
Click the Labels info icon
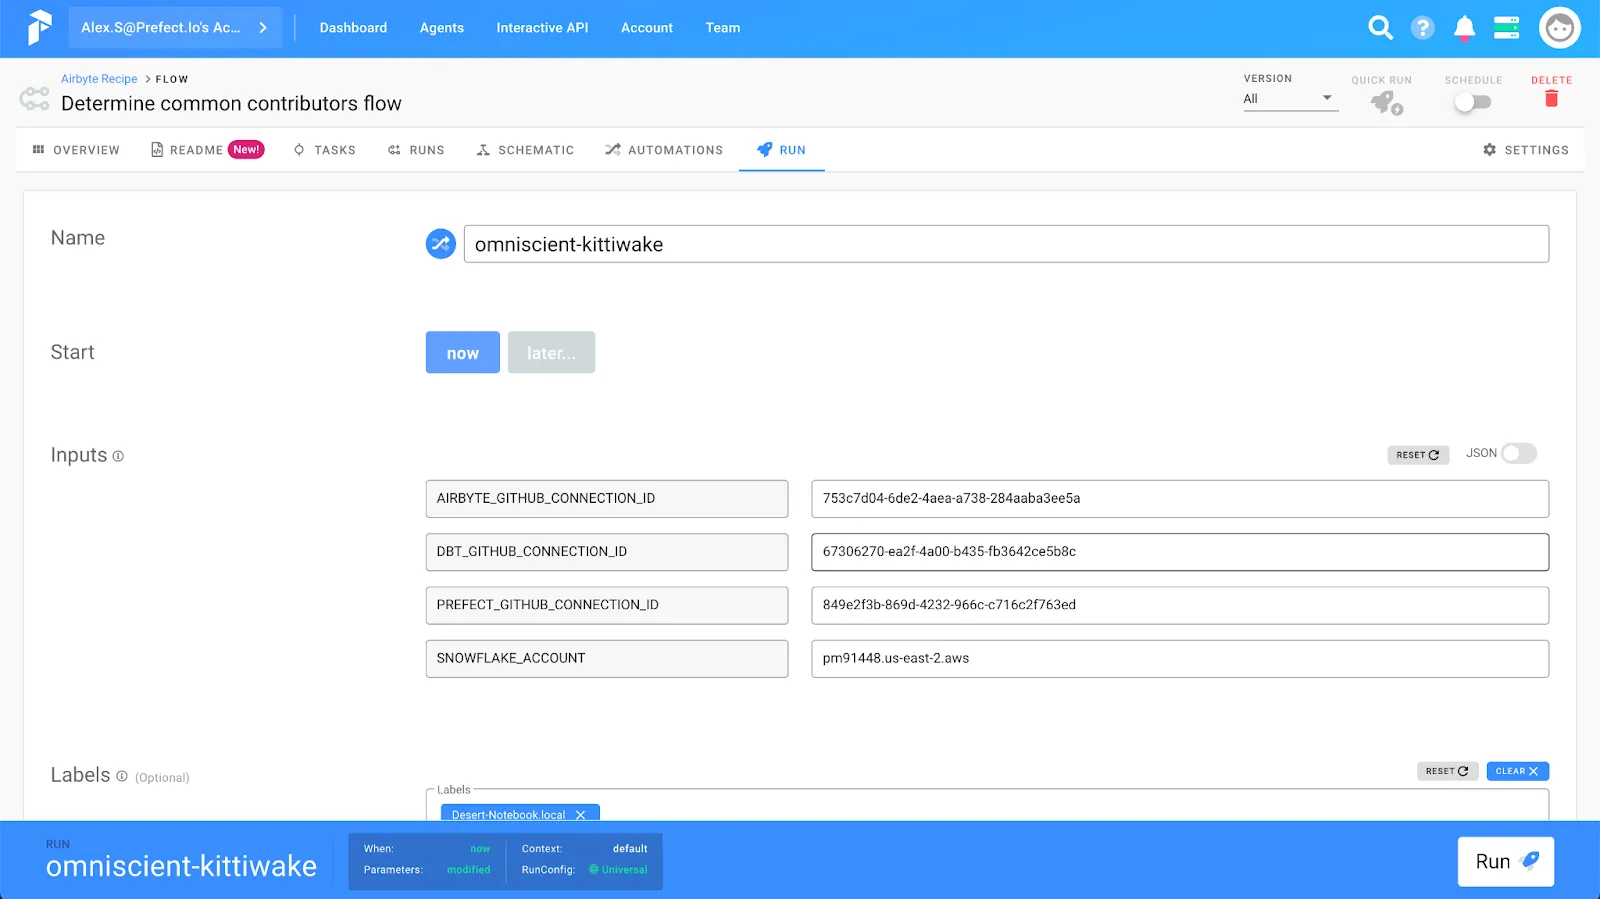pyautogui.click(x=122, y=776)
